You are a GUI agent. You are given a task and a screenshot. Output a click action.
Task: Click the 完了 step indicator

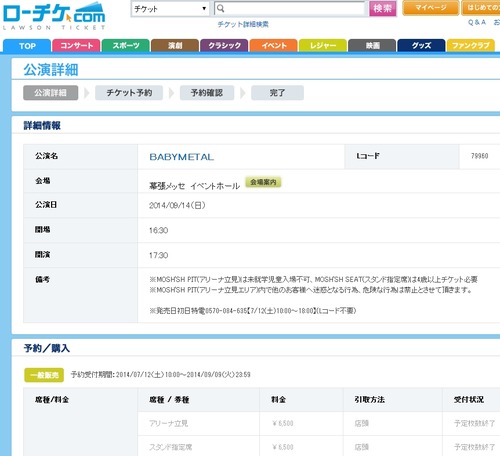[x=277, y=93]
